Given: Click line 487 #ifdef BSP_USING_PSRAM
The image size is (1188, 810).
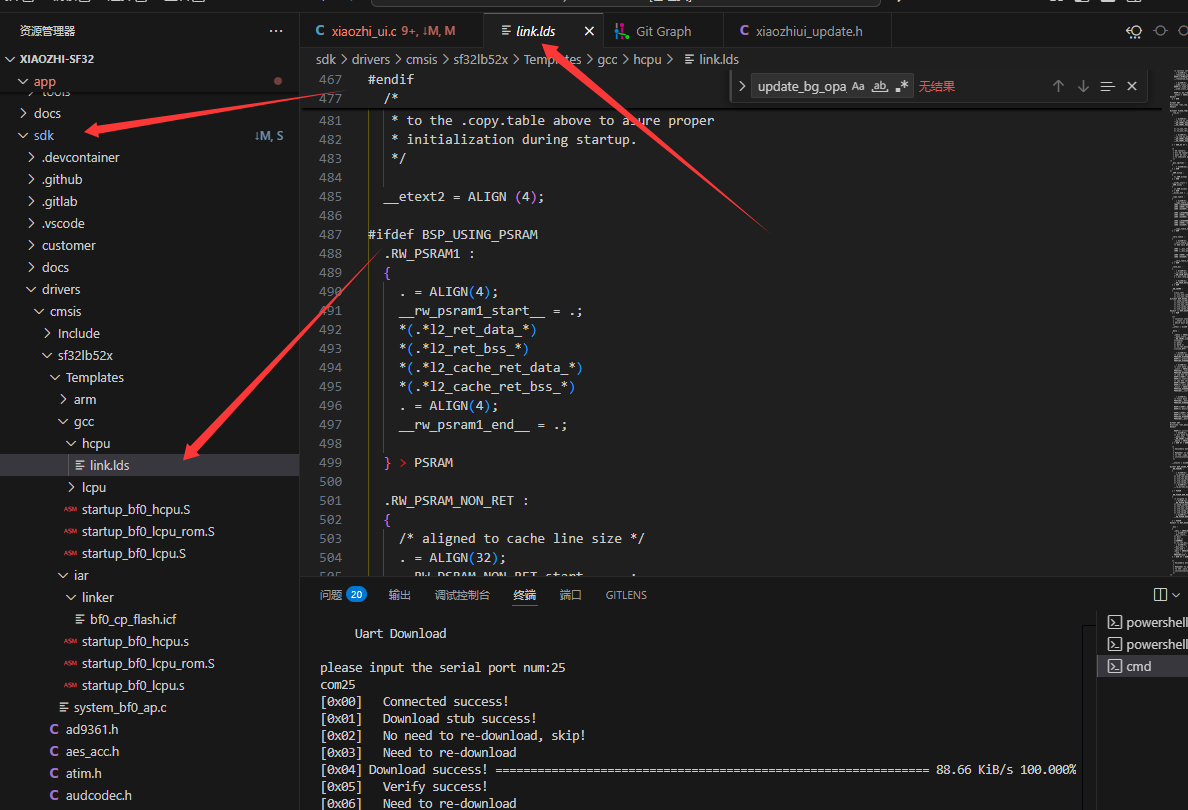Looking at the screenshot, I should [452, 234].
